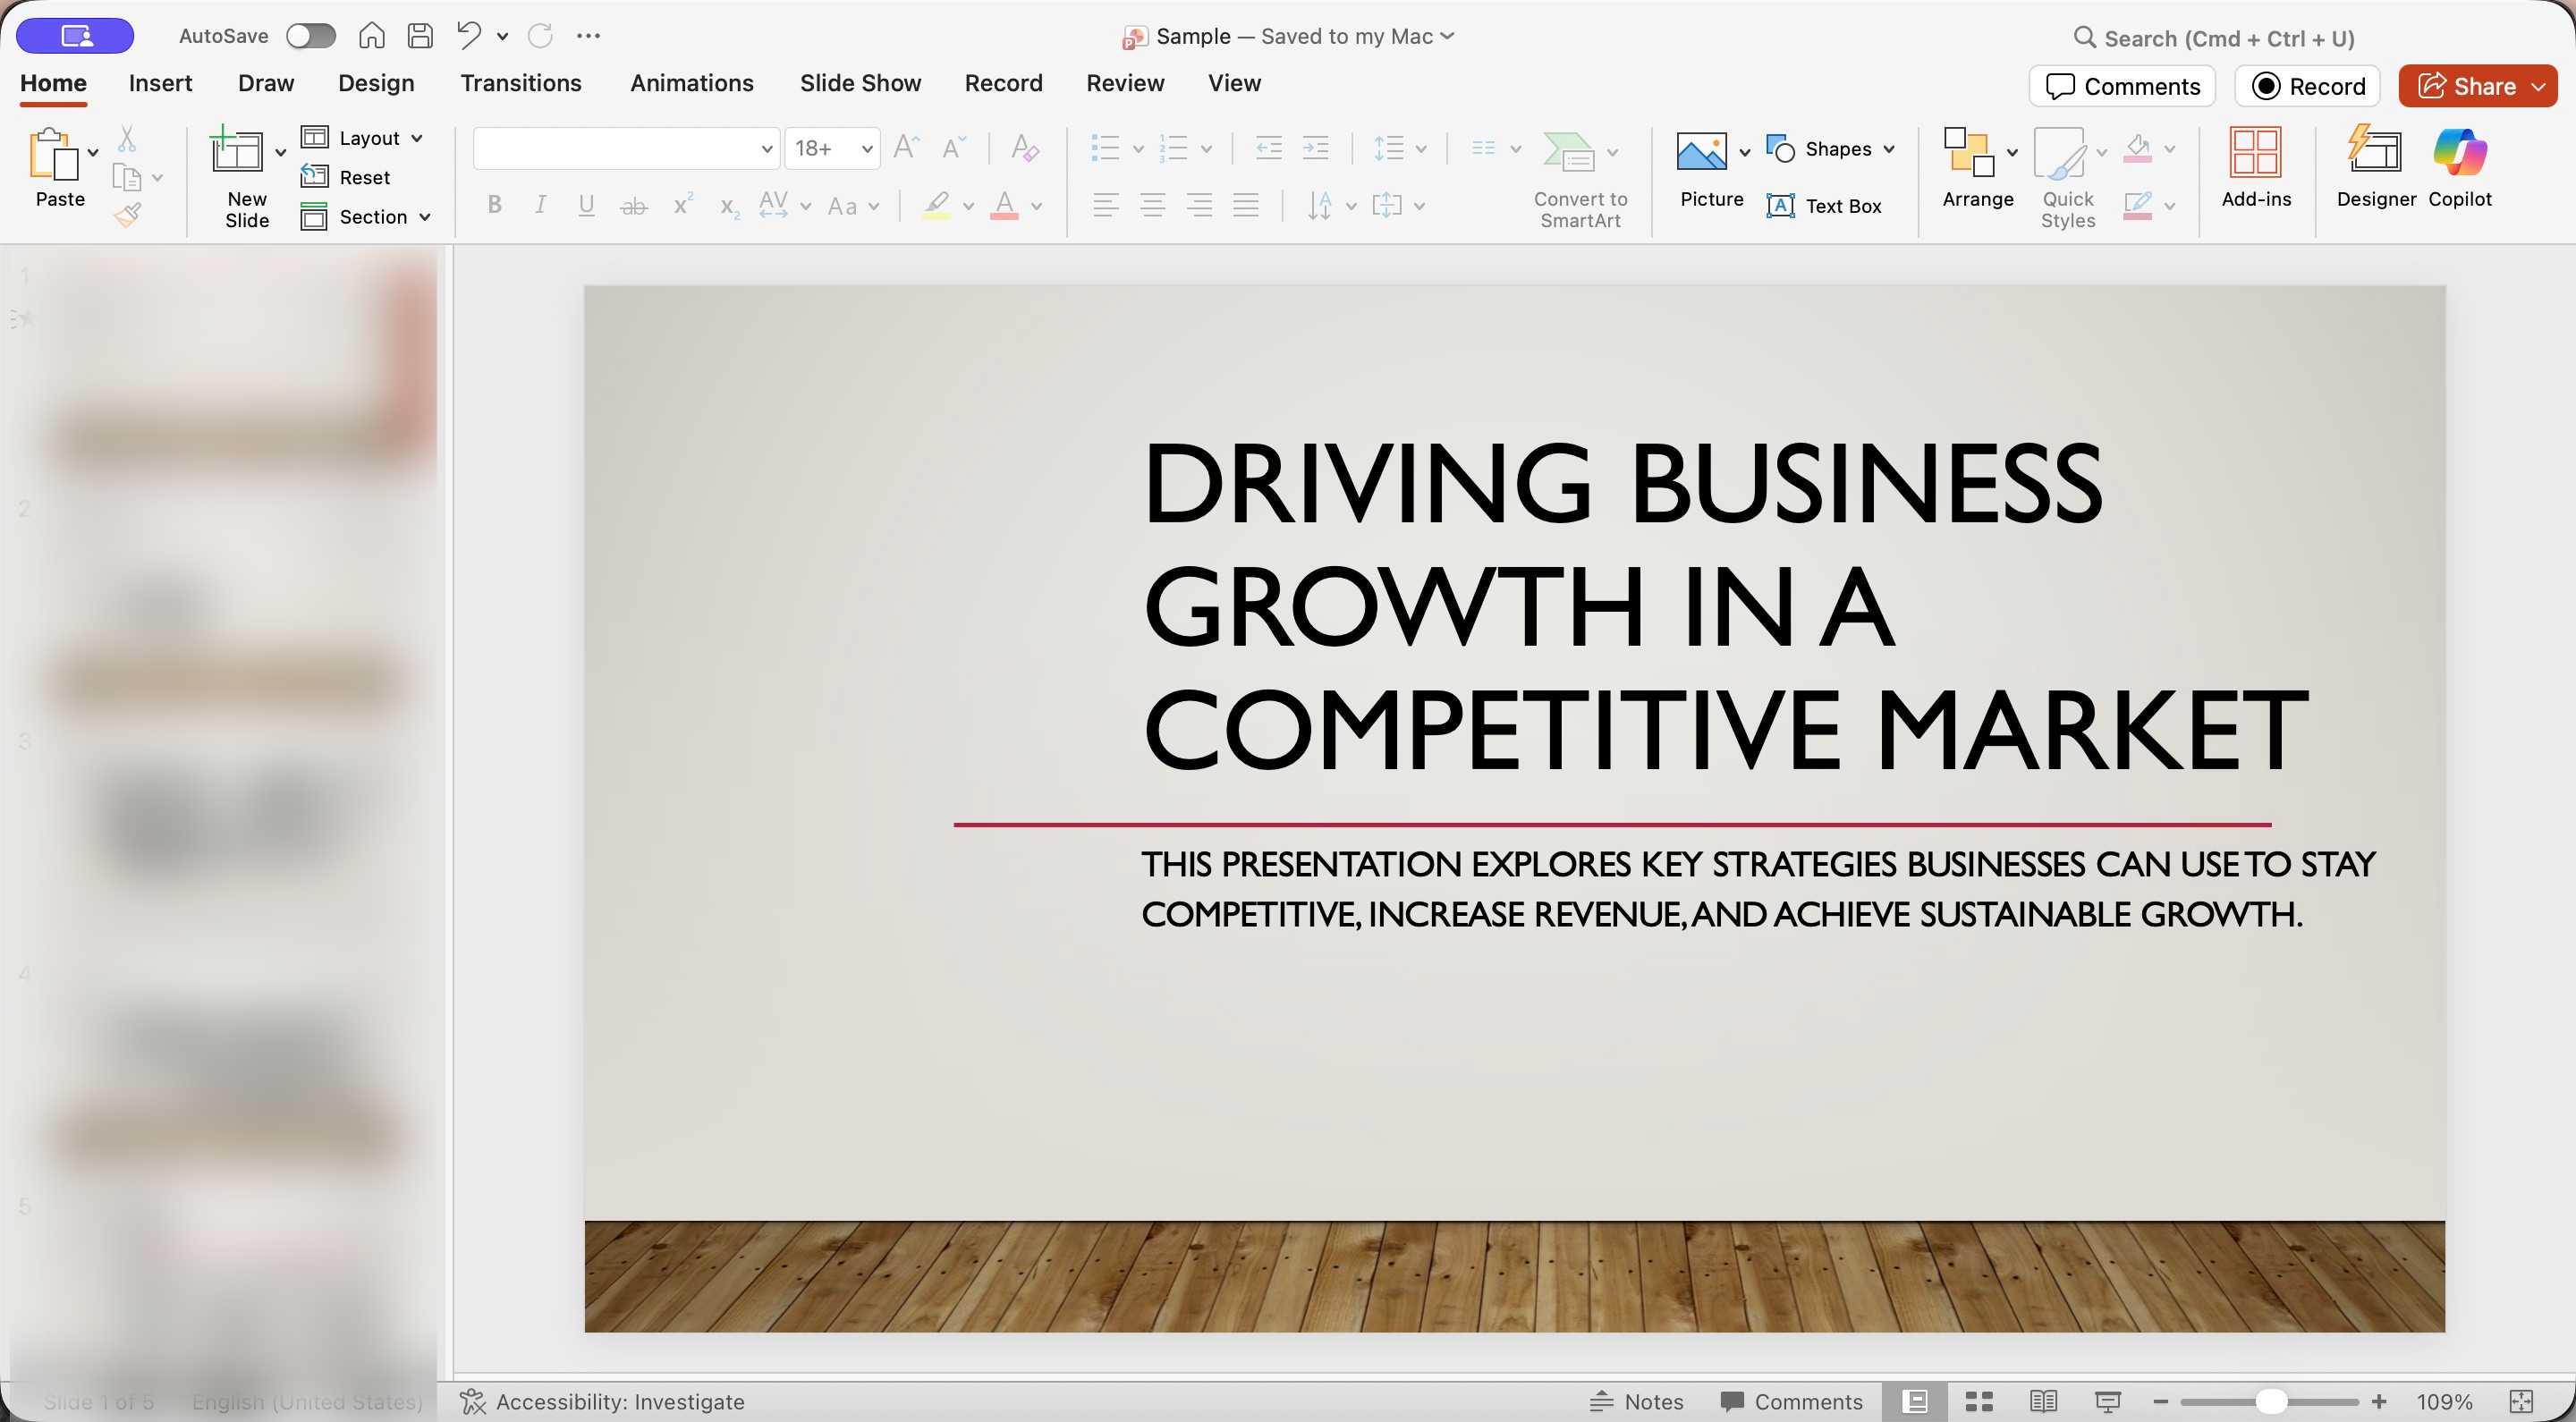Screen dimensions: 2576x1422
Task: Open the font size dropdown
Action: tap(866, 149)
